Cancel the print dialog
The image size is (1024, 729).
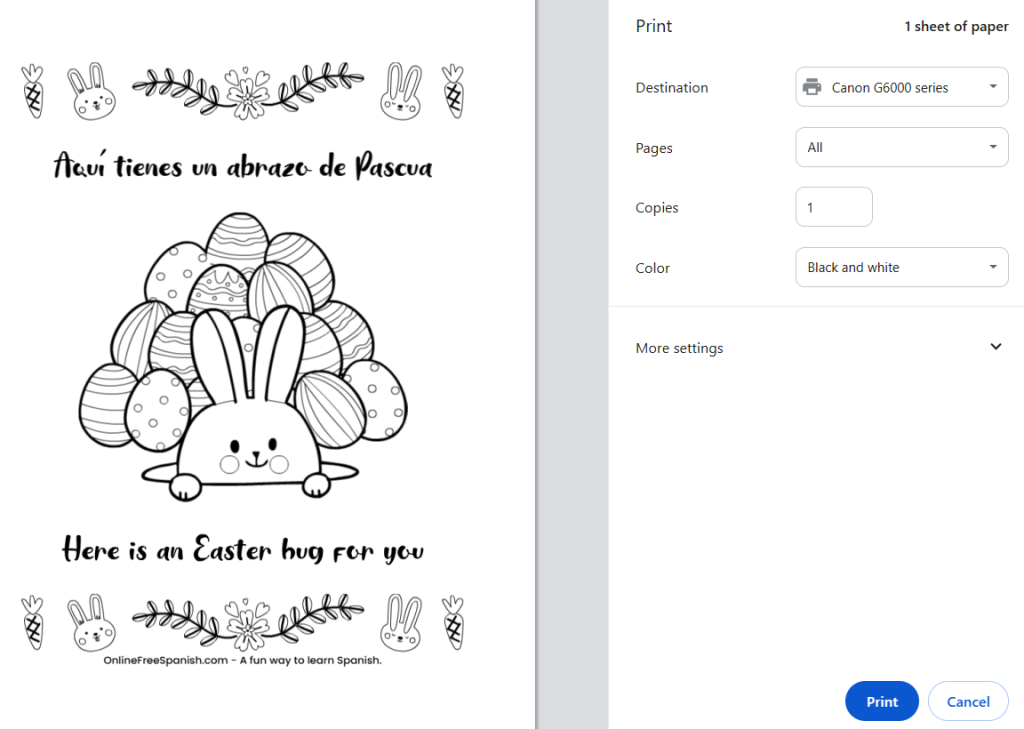pos(967,701)
